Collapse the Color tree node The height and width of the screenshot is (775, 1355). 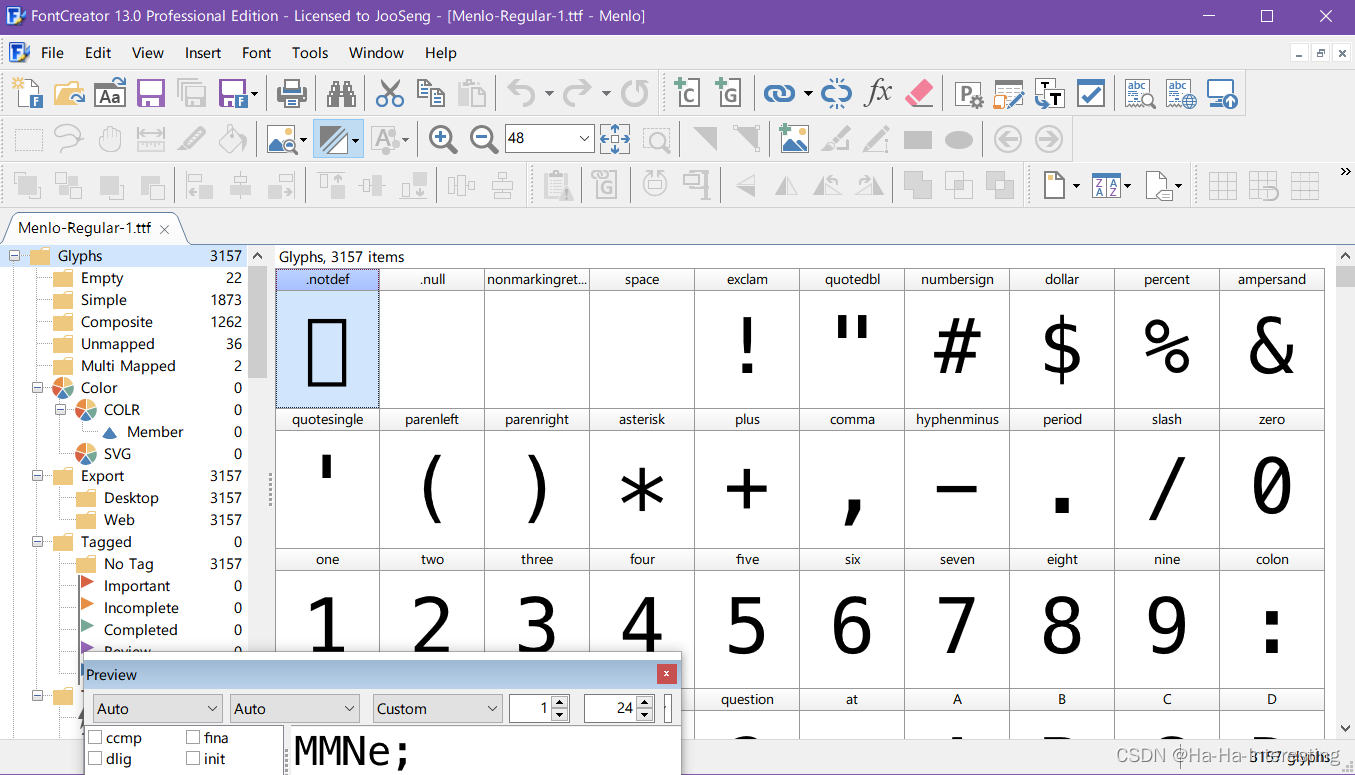(x=38, y=388)
